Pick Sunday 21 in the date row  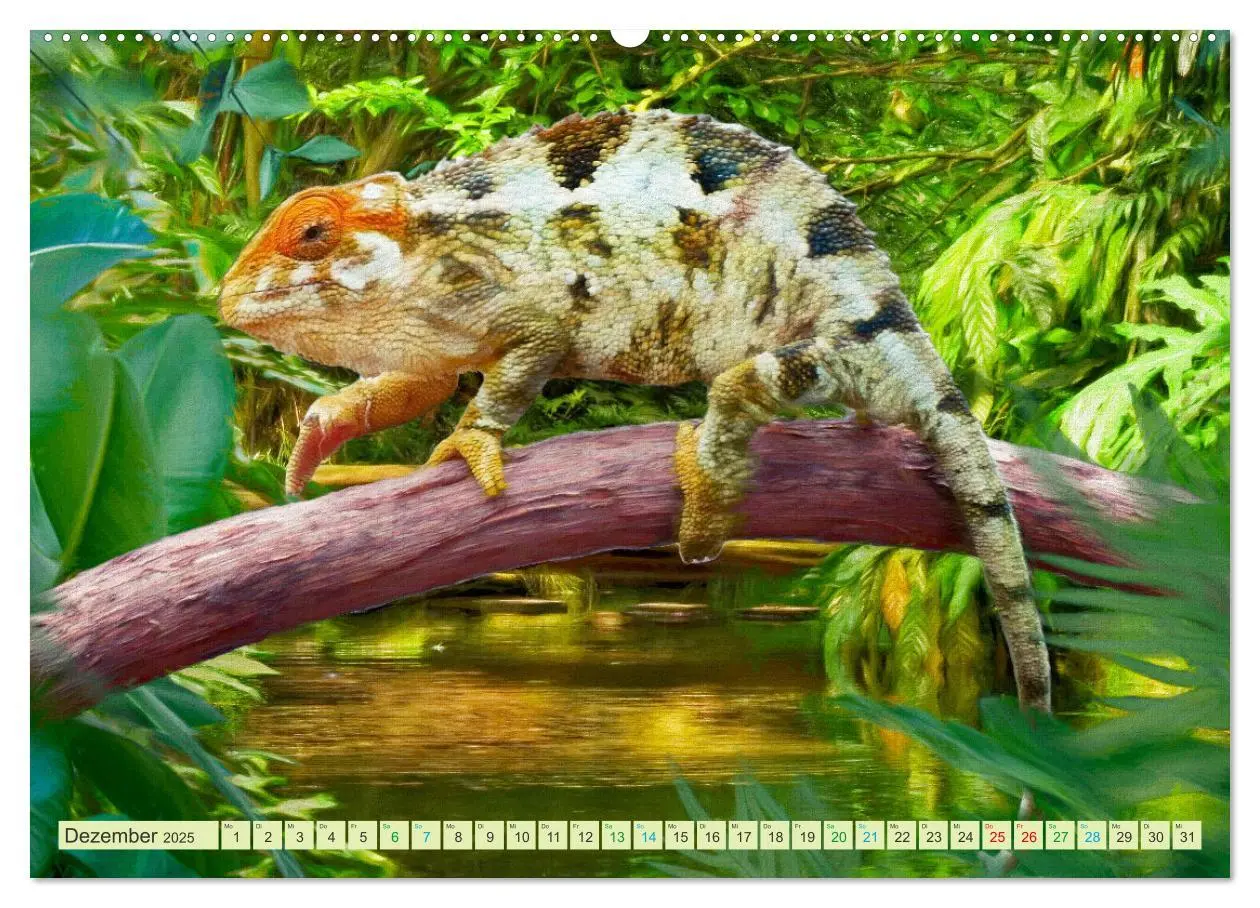[x=870, y=836]
